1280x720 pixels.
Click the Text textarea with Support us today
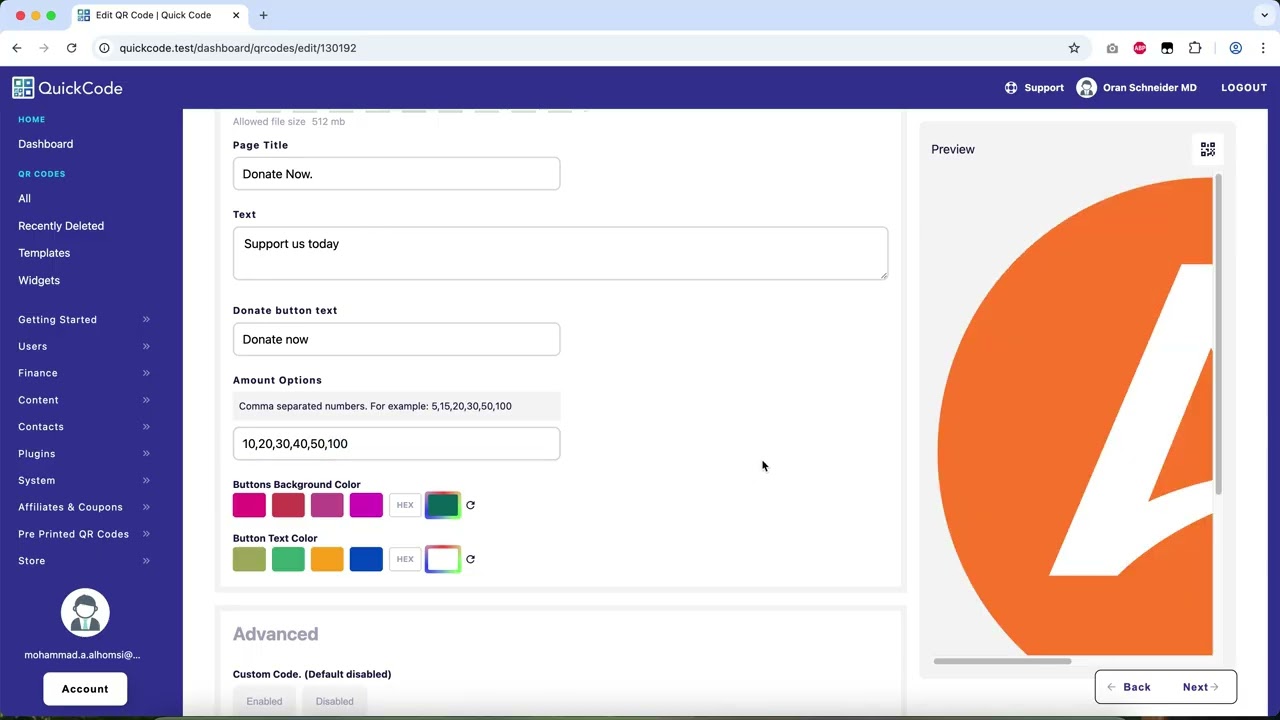(x=560, y=253)
